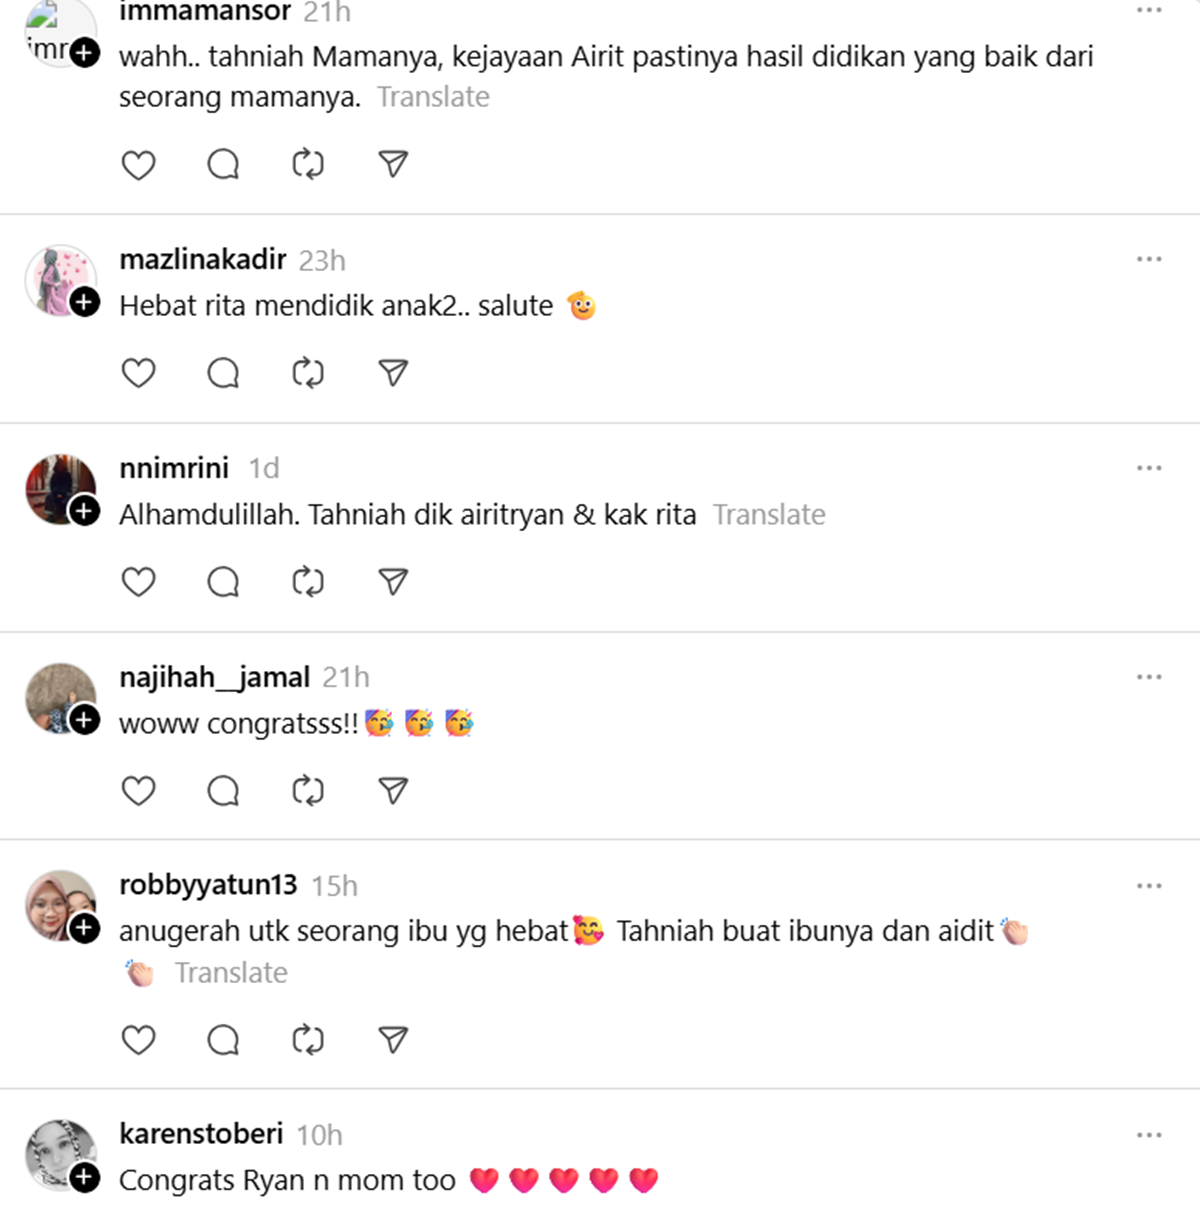Follow nnimrini via avatar plus badge
1200x1215 pixels.
[85, 511]
